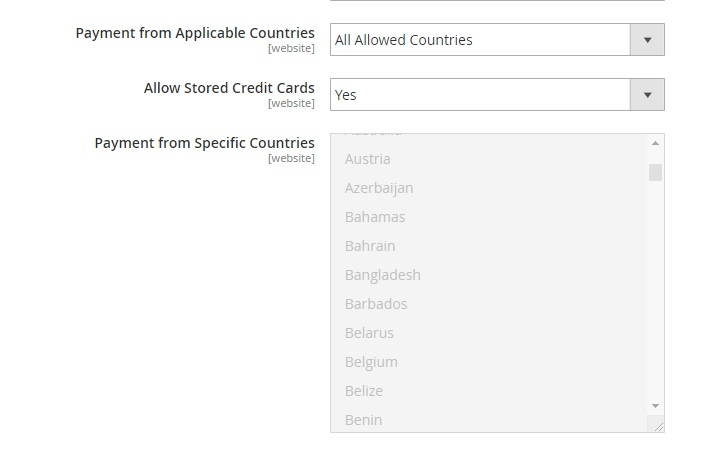This screenshot has width=701, height=453.
Task: Select Belgium from the list
Action: coord(371,362)
